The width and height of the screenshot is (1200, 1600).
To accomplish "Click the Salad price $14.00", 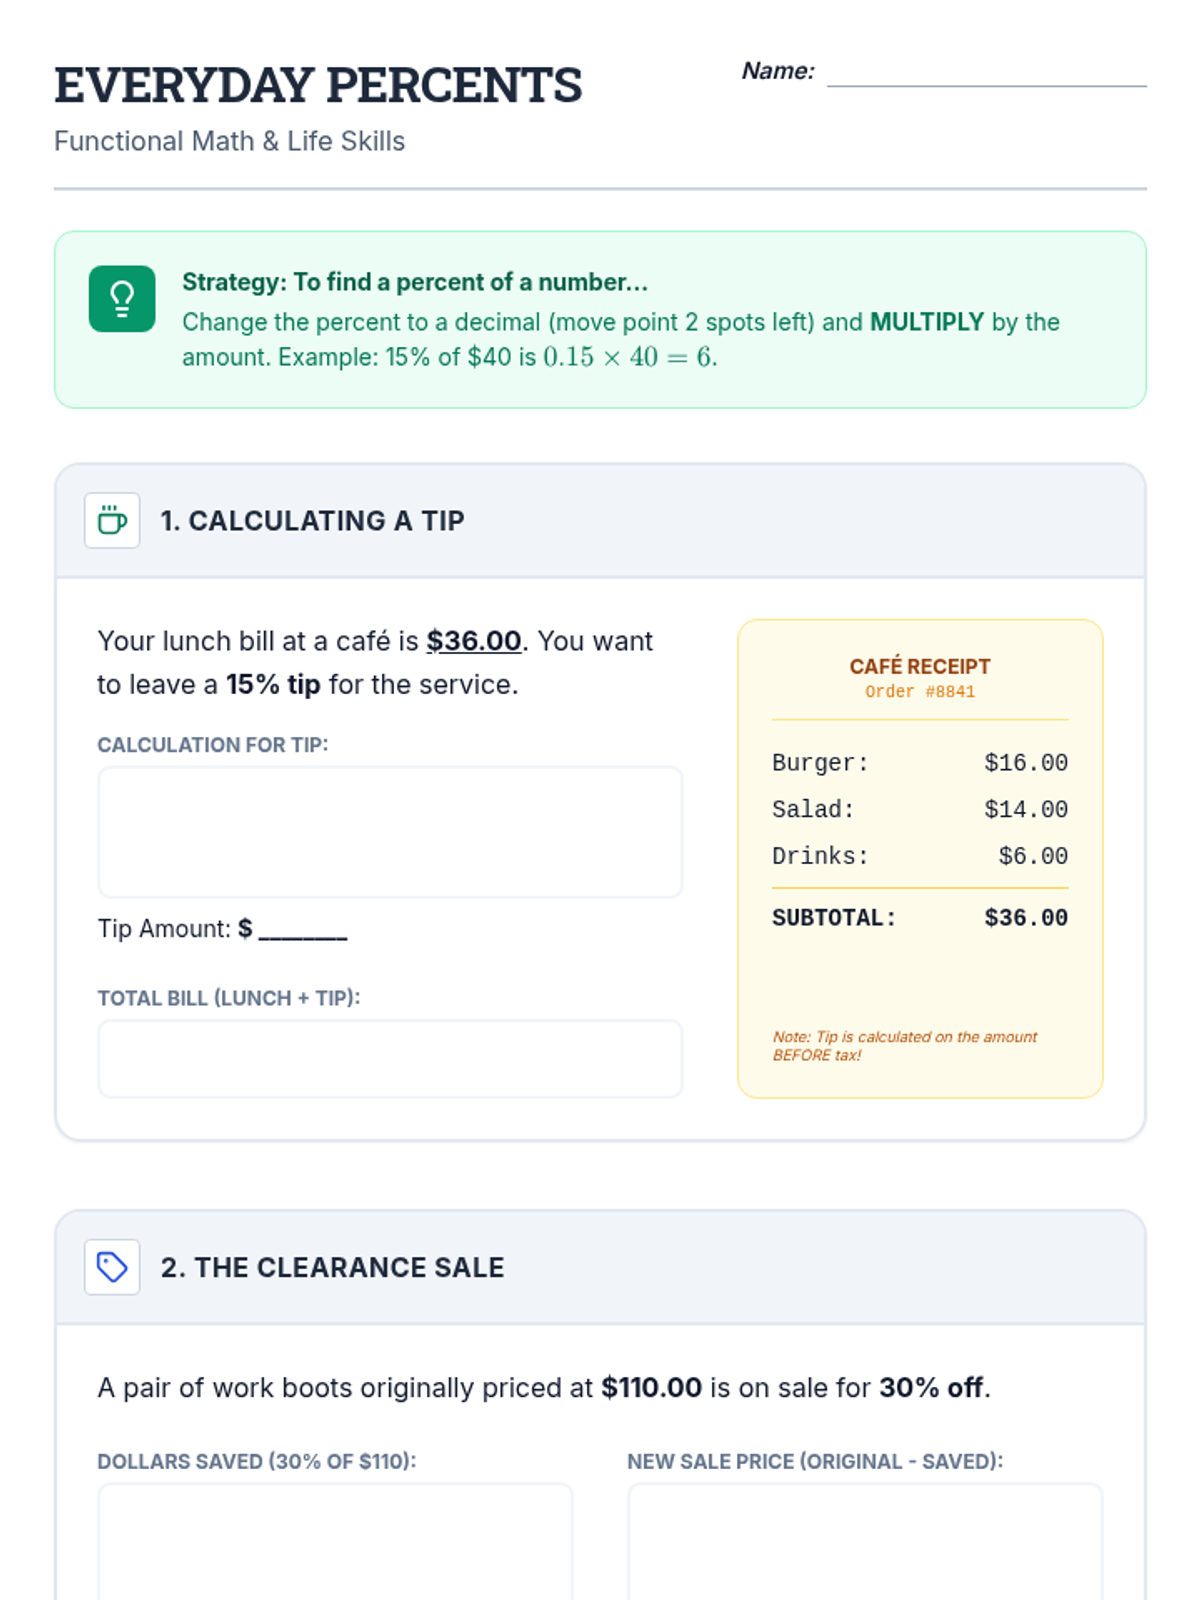I will [x=1026, y=810].
